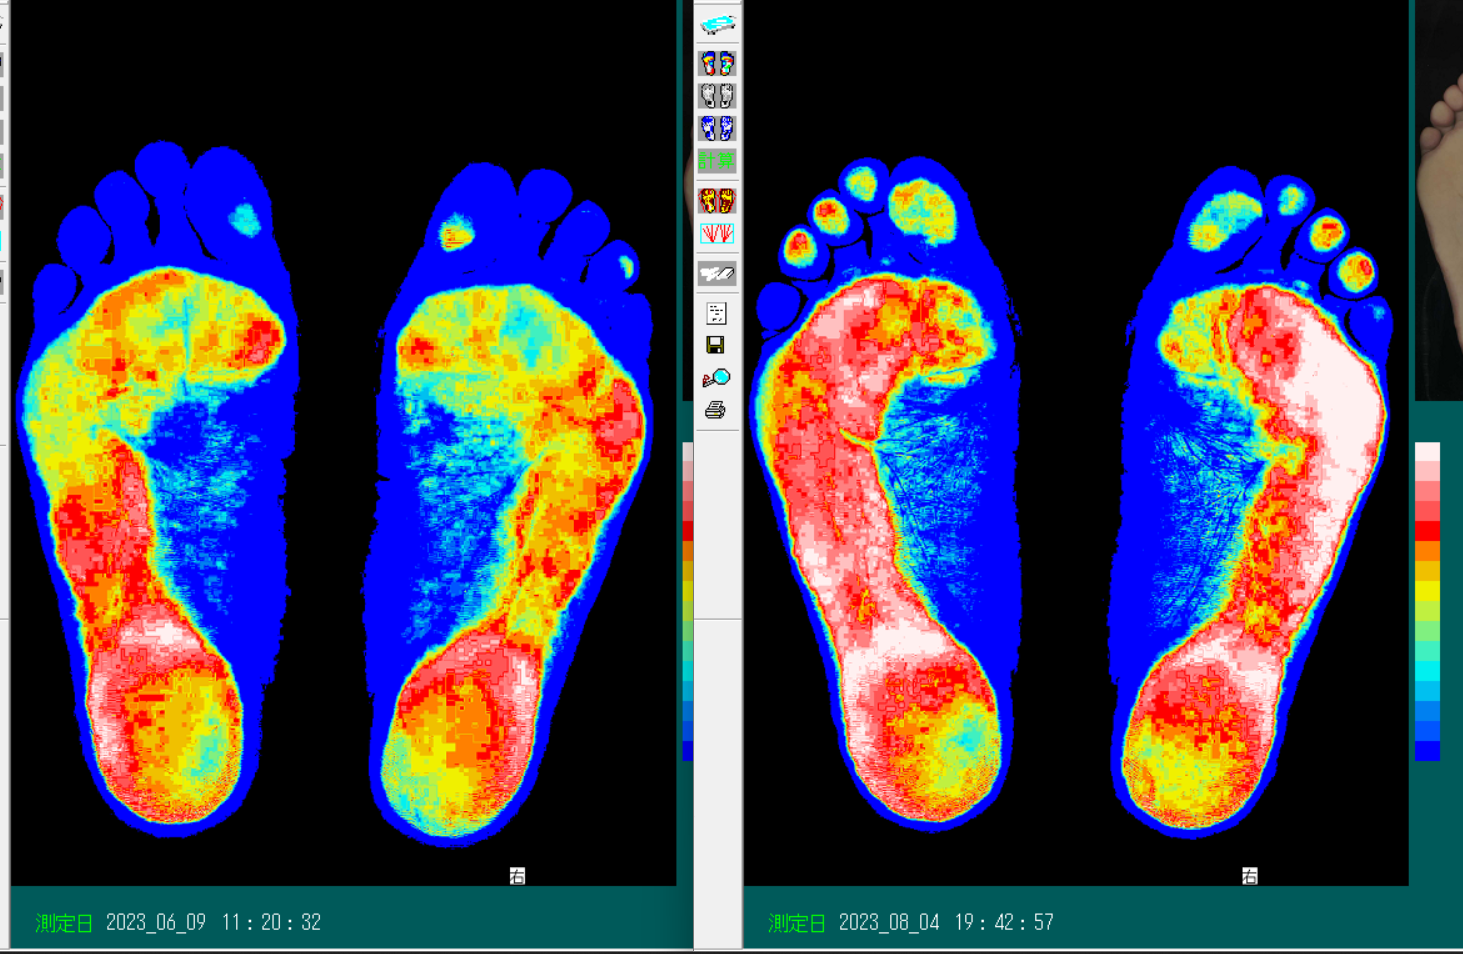Viewport: 1463px width, 954px height.
Task: Click the 右 marker under the August scan
Action: coord(1250,876)
